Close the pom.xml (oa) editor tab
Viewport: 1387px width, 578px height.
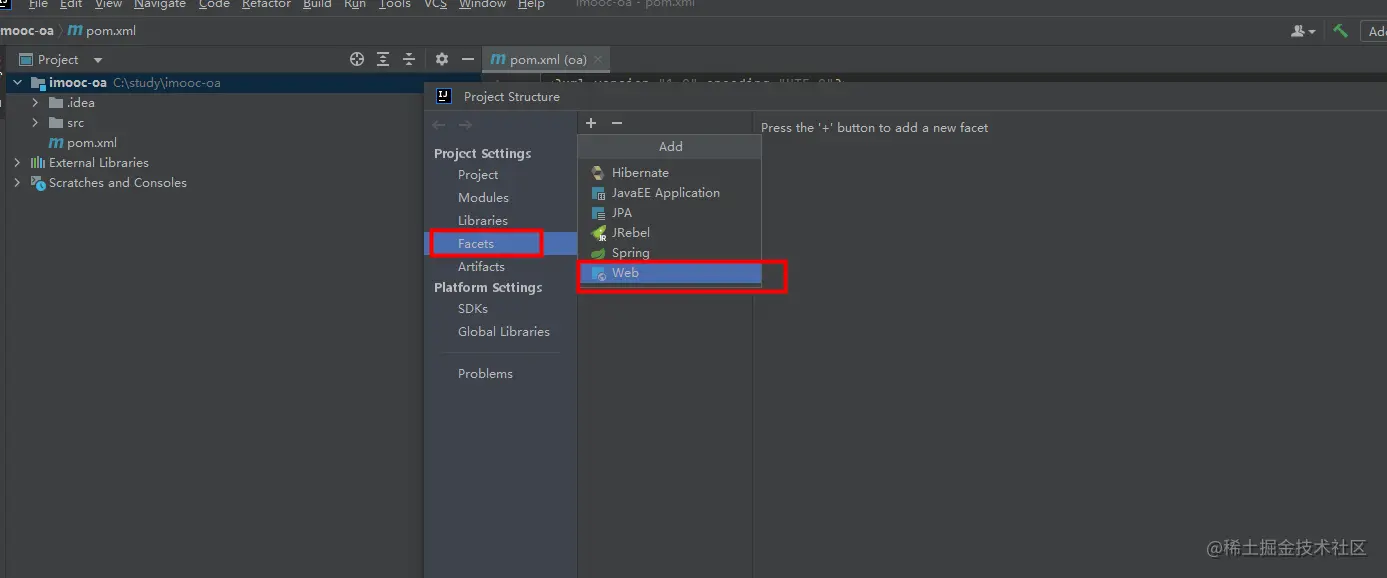tap(599, 60)
